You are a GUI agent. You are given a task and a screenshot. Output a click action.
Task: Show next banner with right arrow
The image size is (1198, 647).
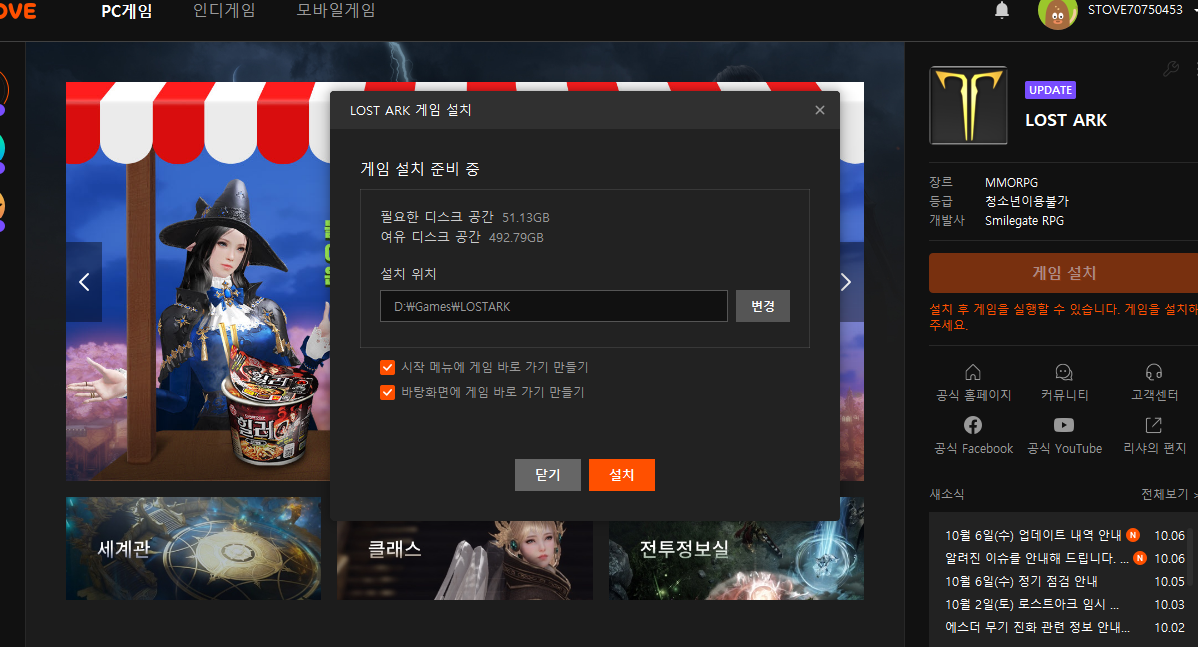click(846, 282)
